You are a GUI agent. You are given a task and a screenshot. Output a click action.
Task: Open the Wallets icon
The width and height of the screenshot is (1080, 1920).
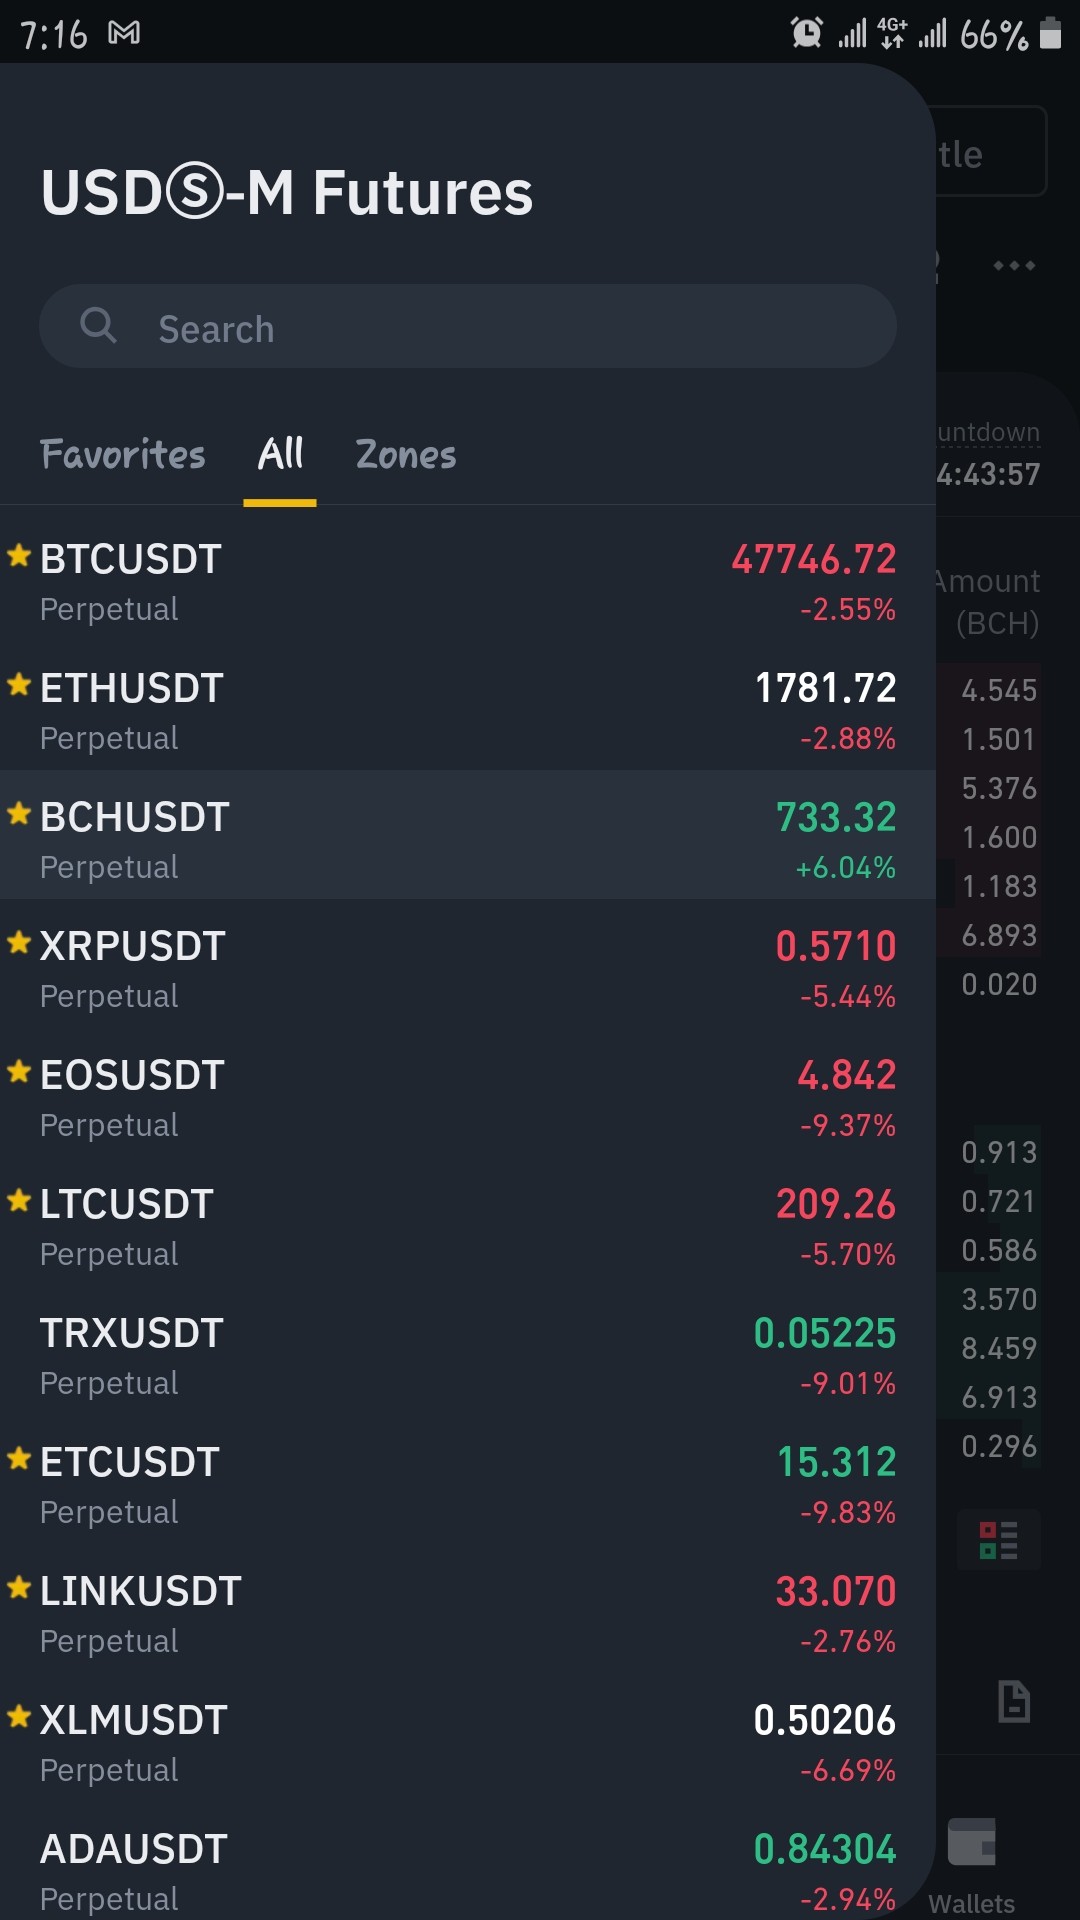point(972,1842)
